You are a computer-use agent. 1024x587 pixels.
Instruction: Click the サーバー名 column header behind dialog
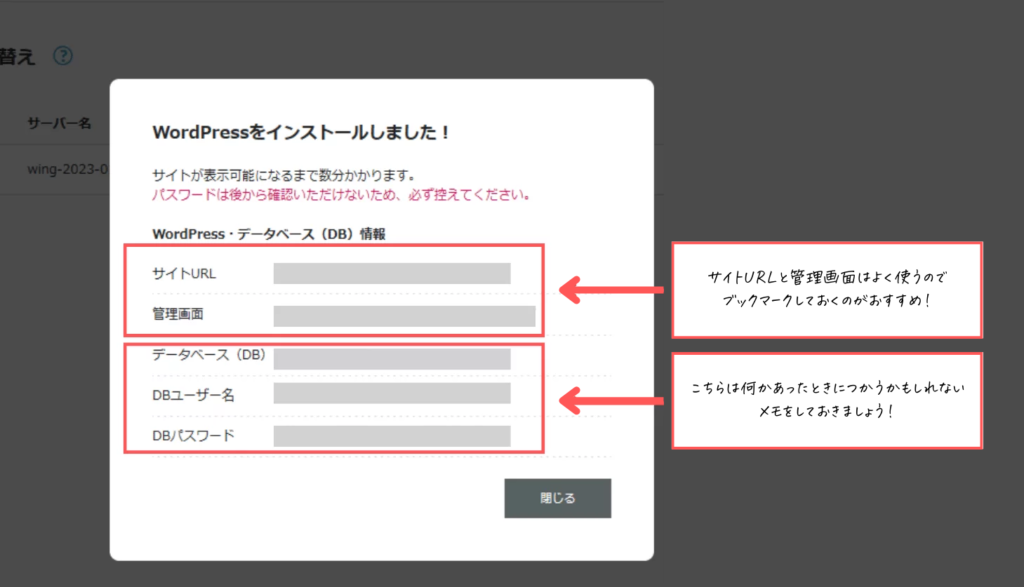[x=59, y=123]
